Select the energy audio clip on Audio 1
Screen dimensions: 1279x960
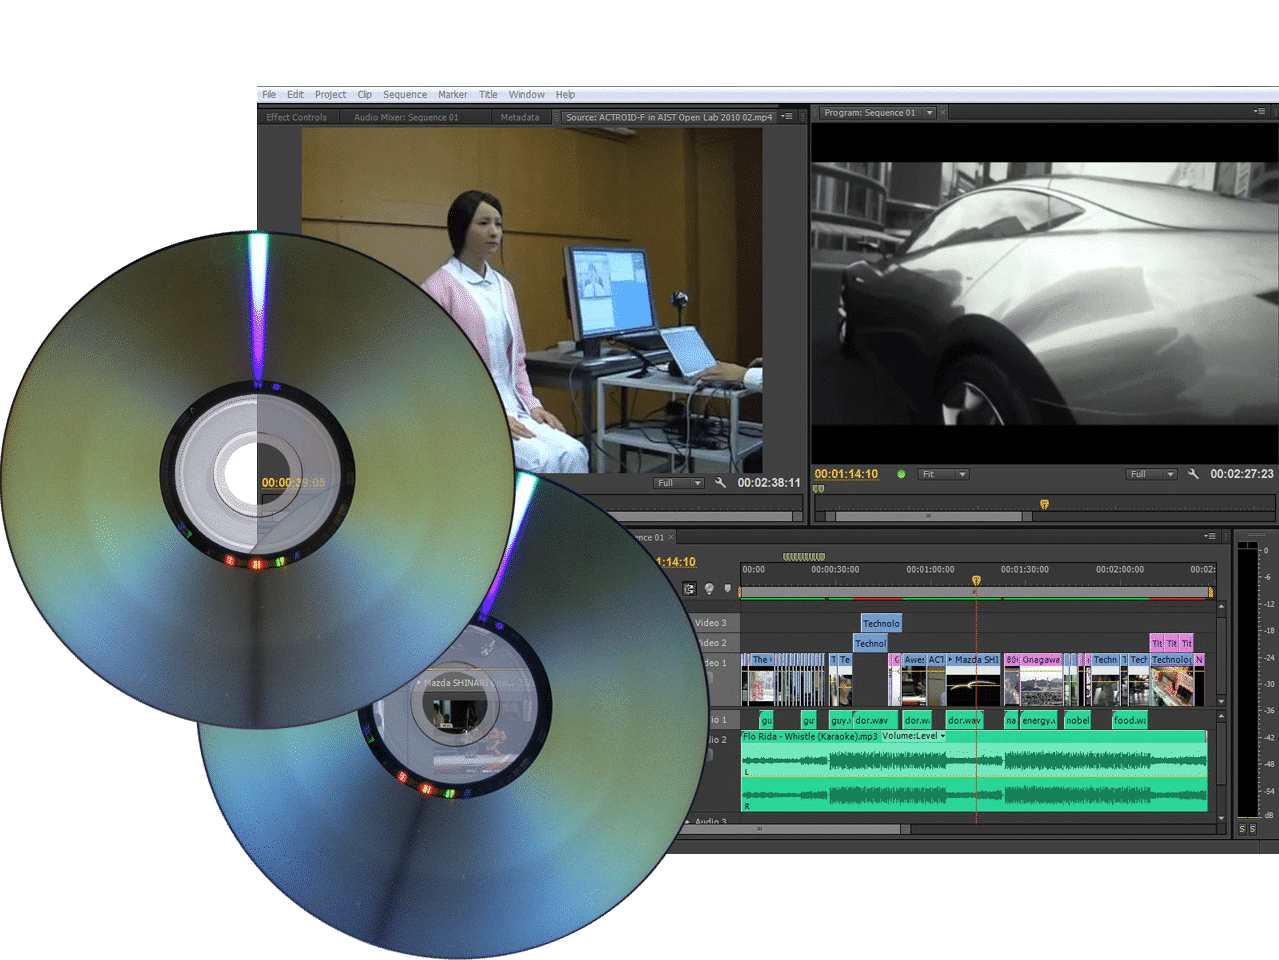pos(1038,720)
